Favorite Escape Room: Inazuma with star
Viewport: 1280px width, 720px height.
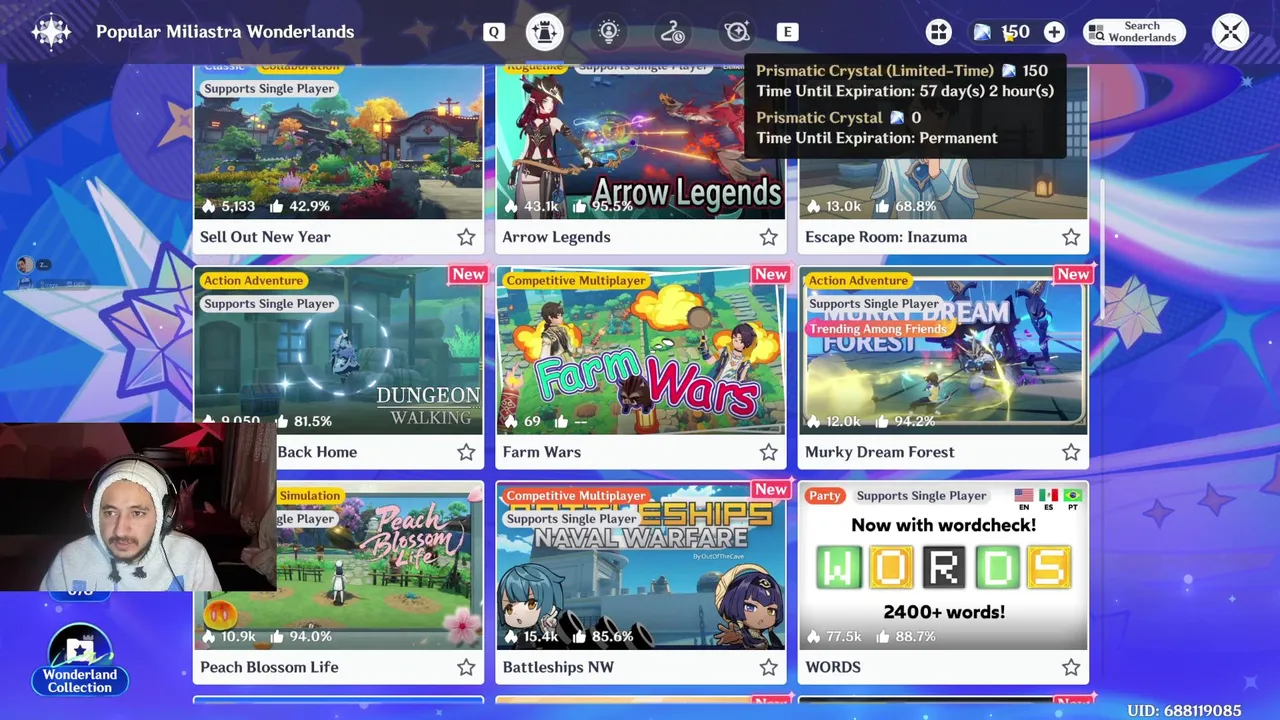click(x=1071, y=237)
